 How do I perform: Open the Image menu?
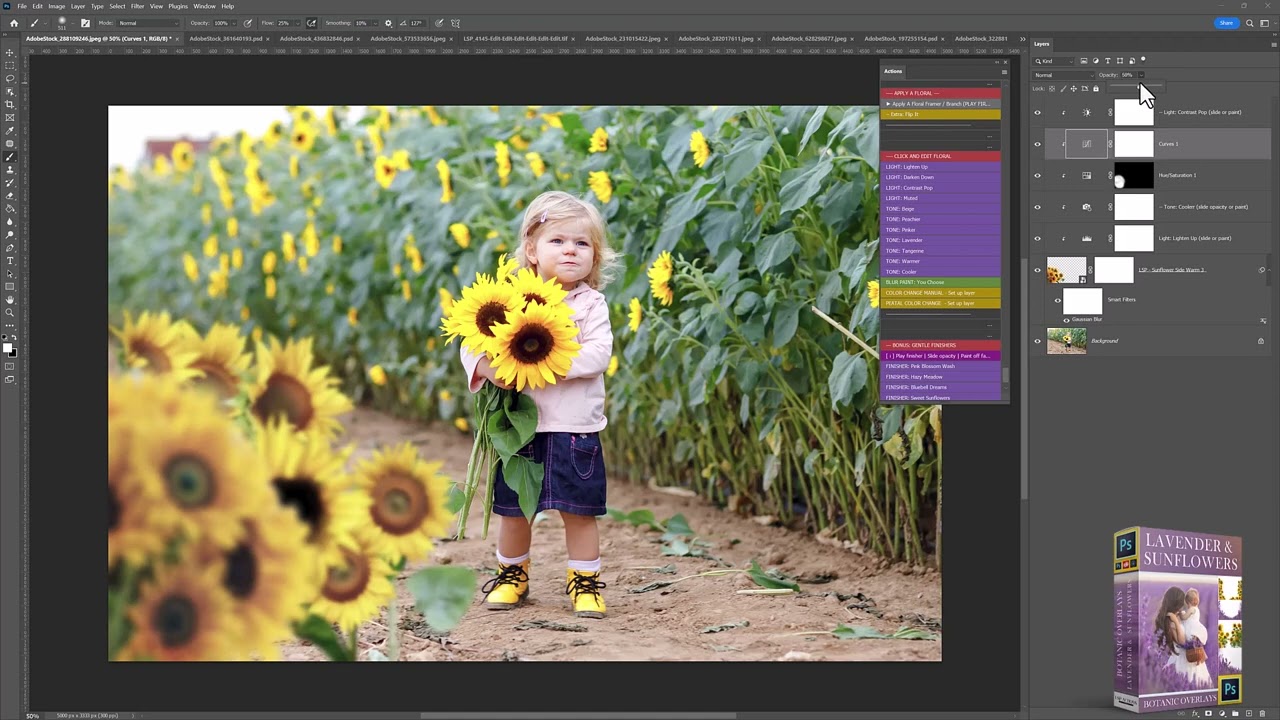[x=57, y=6]
